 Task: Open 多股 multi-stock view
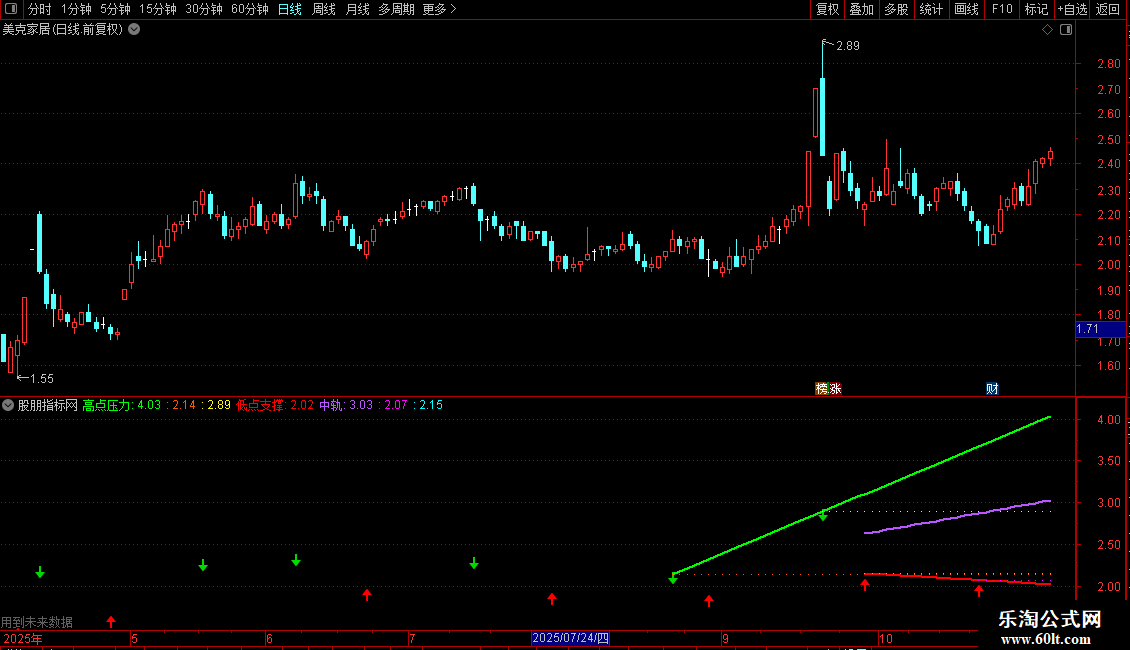click(x=896, y=9)
